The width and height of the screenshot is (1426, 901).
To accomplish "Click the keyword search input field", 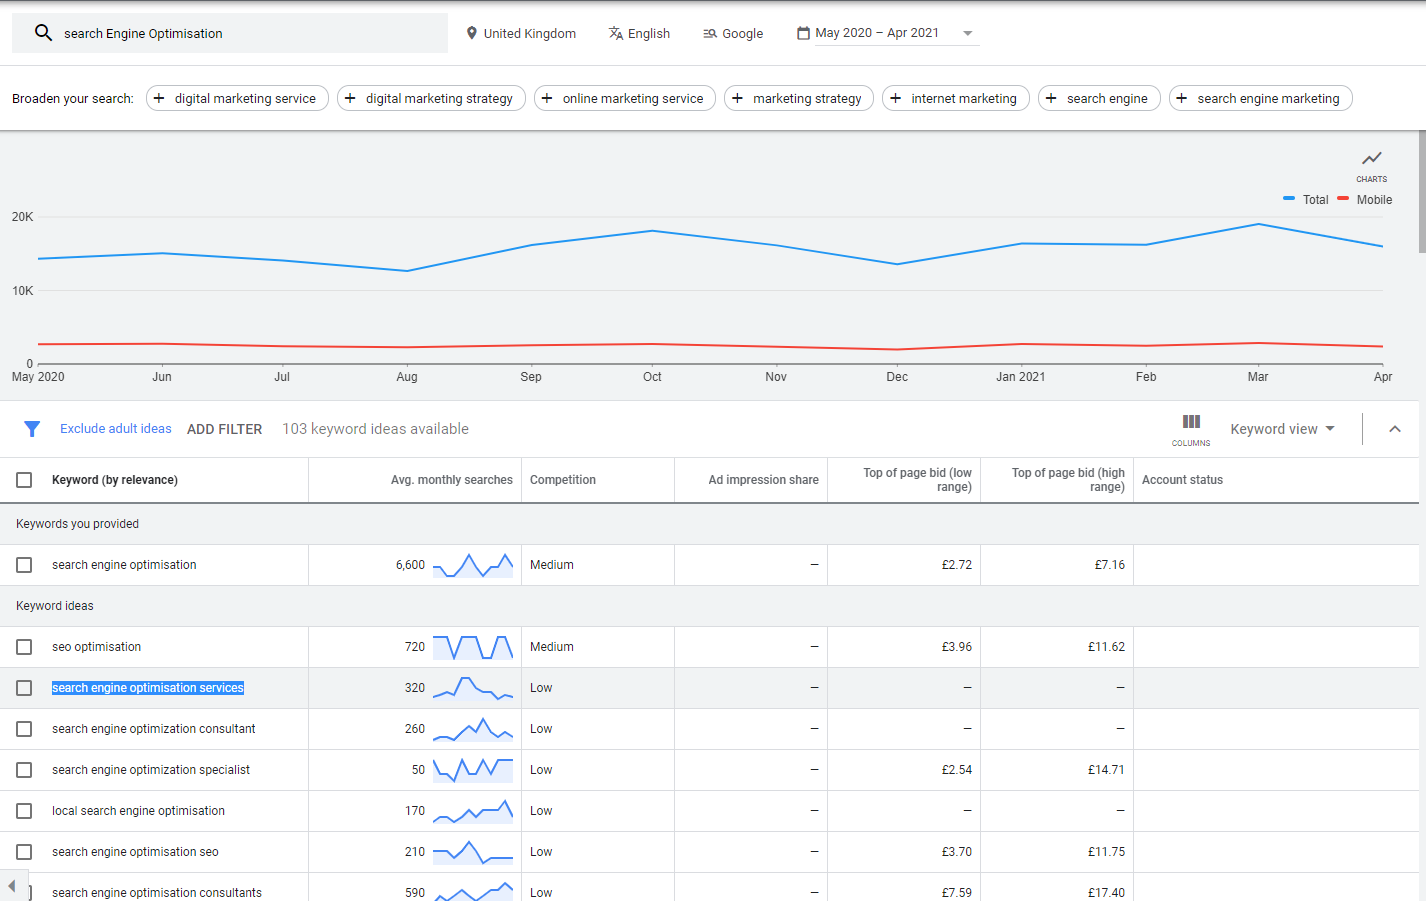I will click(230, 33).
